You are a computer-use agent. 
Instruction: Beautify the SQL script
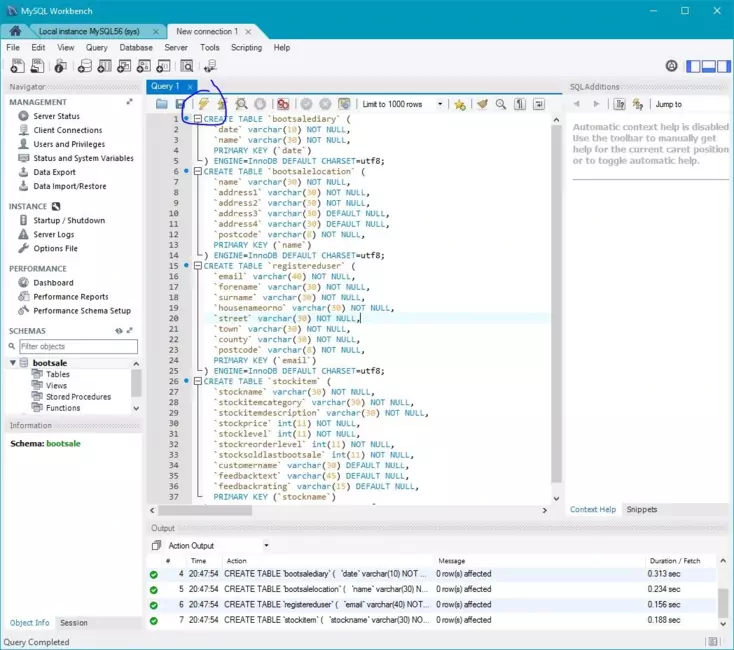click(482, 104)
